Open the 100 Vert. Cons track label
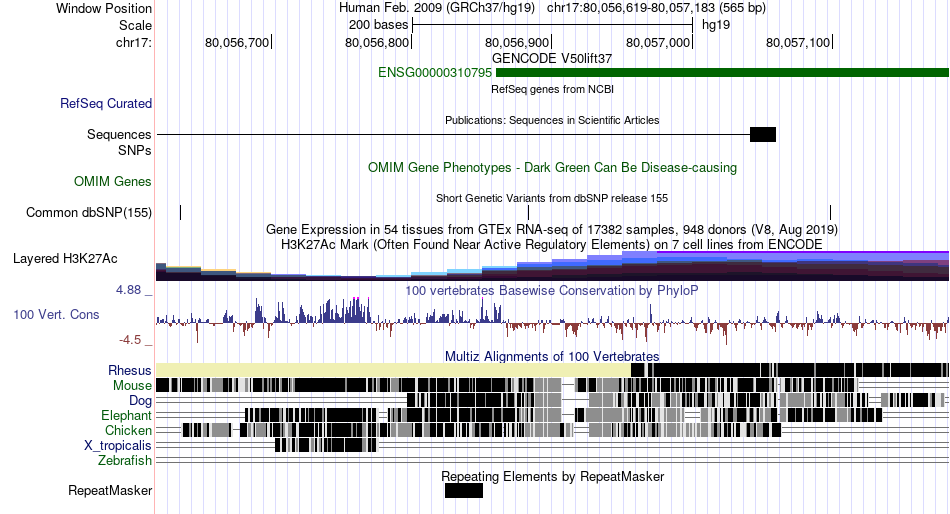The width and height of the screenshot is (950, 514). pyautogui.click(x=56, y=315)
